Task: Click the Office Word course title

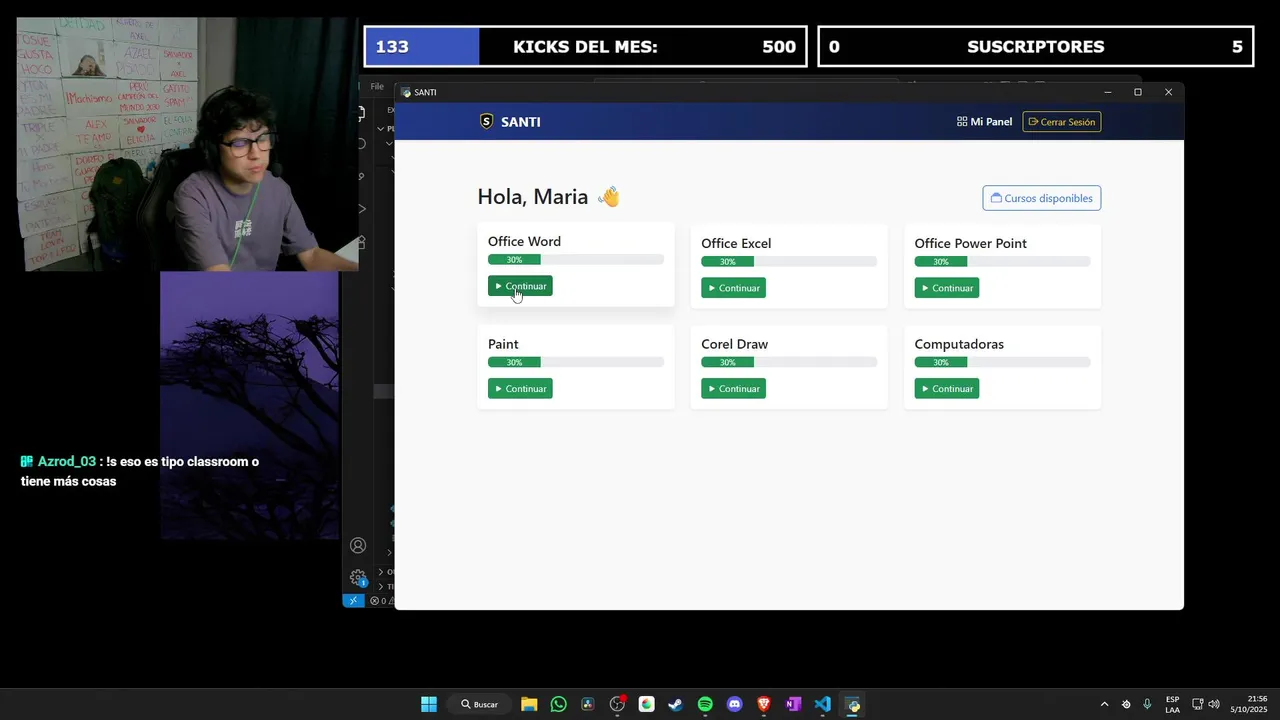Action: point(524,241)
